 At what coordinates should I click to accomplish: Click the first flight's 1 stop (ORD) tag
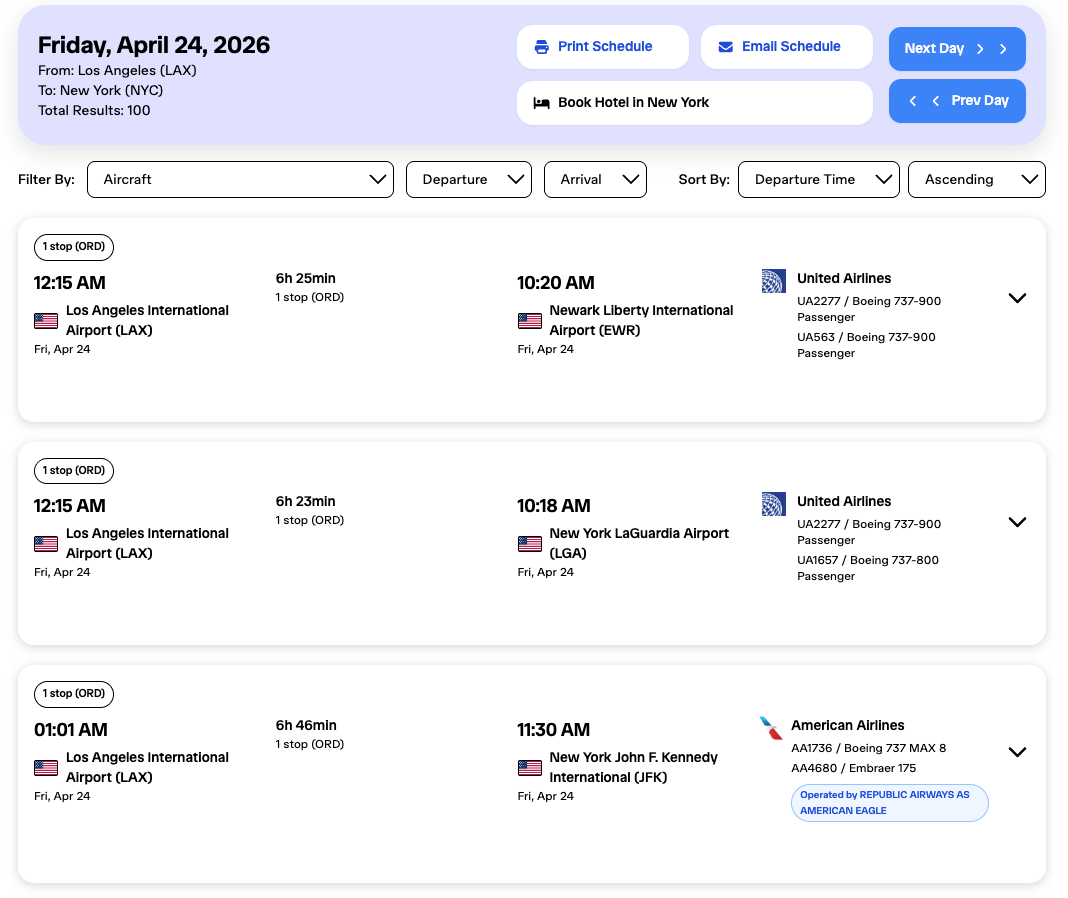tap(74, 247)
